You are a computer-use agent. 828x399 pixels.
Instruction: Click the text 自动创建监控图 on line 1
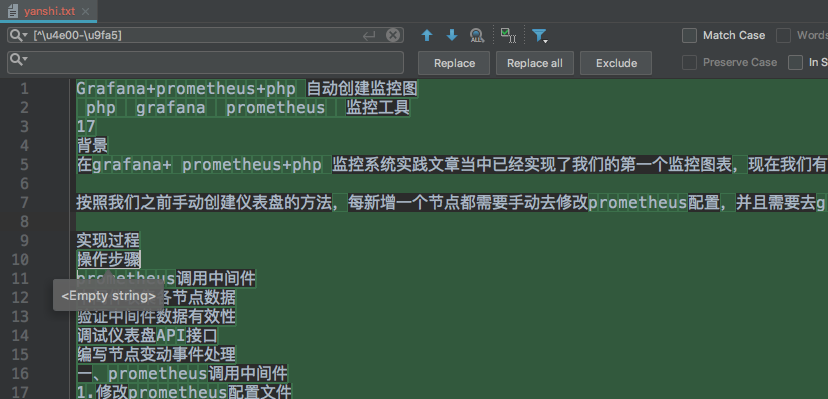click(x=362, y=89)
